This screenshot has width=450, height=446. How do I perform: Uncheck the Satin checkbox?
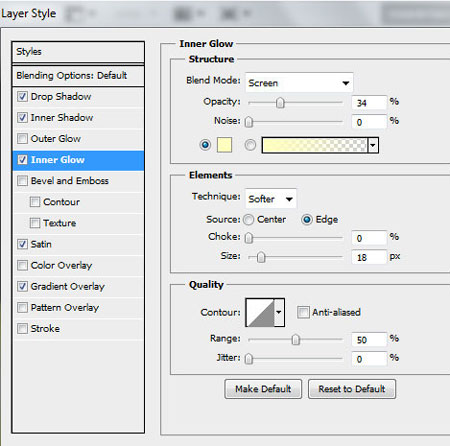pyautogui.click(x=22, y=244)
